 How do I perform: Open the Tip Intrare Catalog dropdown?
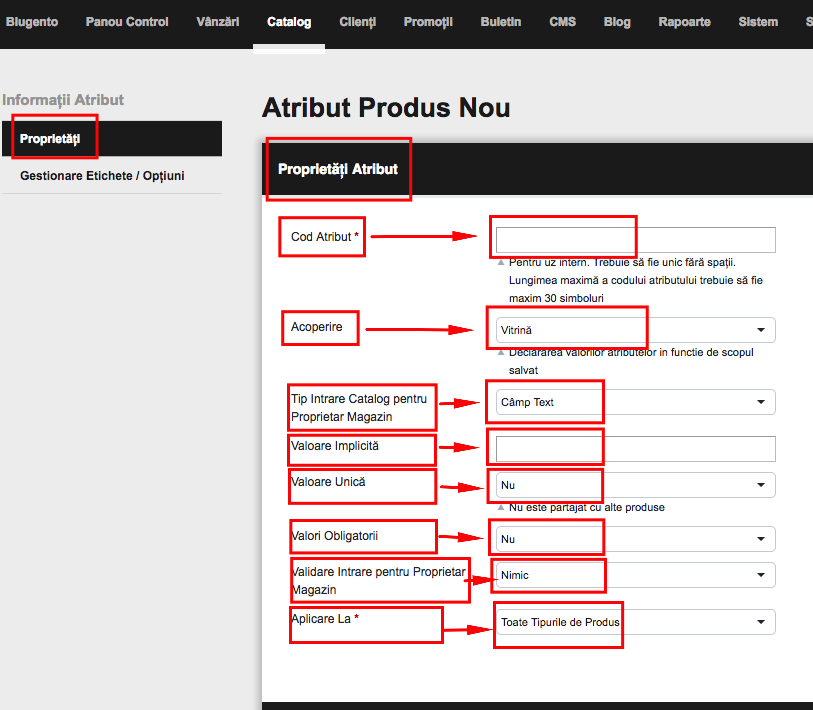(636, 402)
